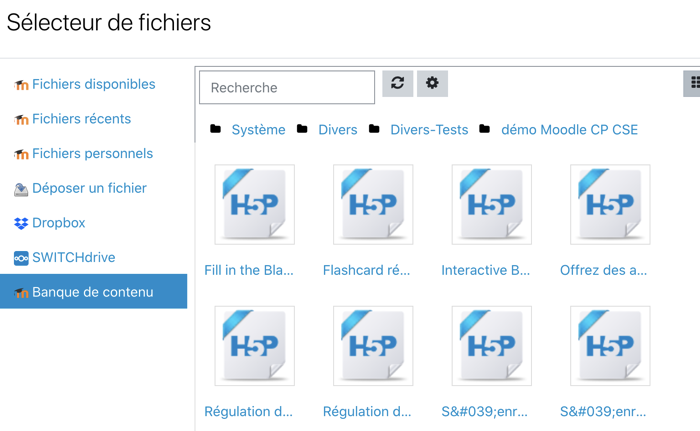
Task: Select Fichiers personnels in sidebar
Action: 92,154
